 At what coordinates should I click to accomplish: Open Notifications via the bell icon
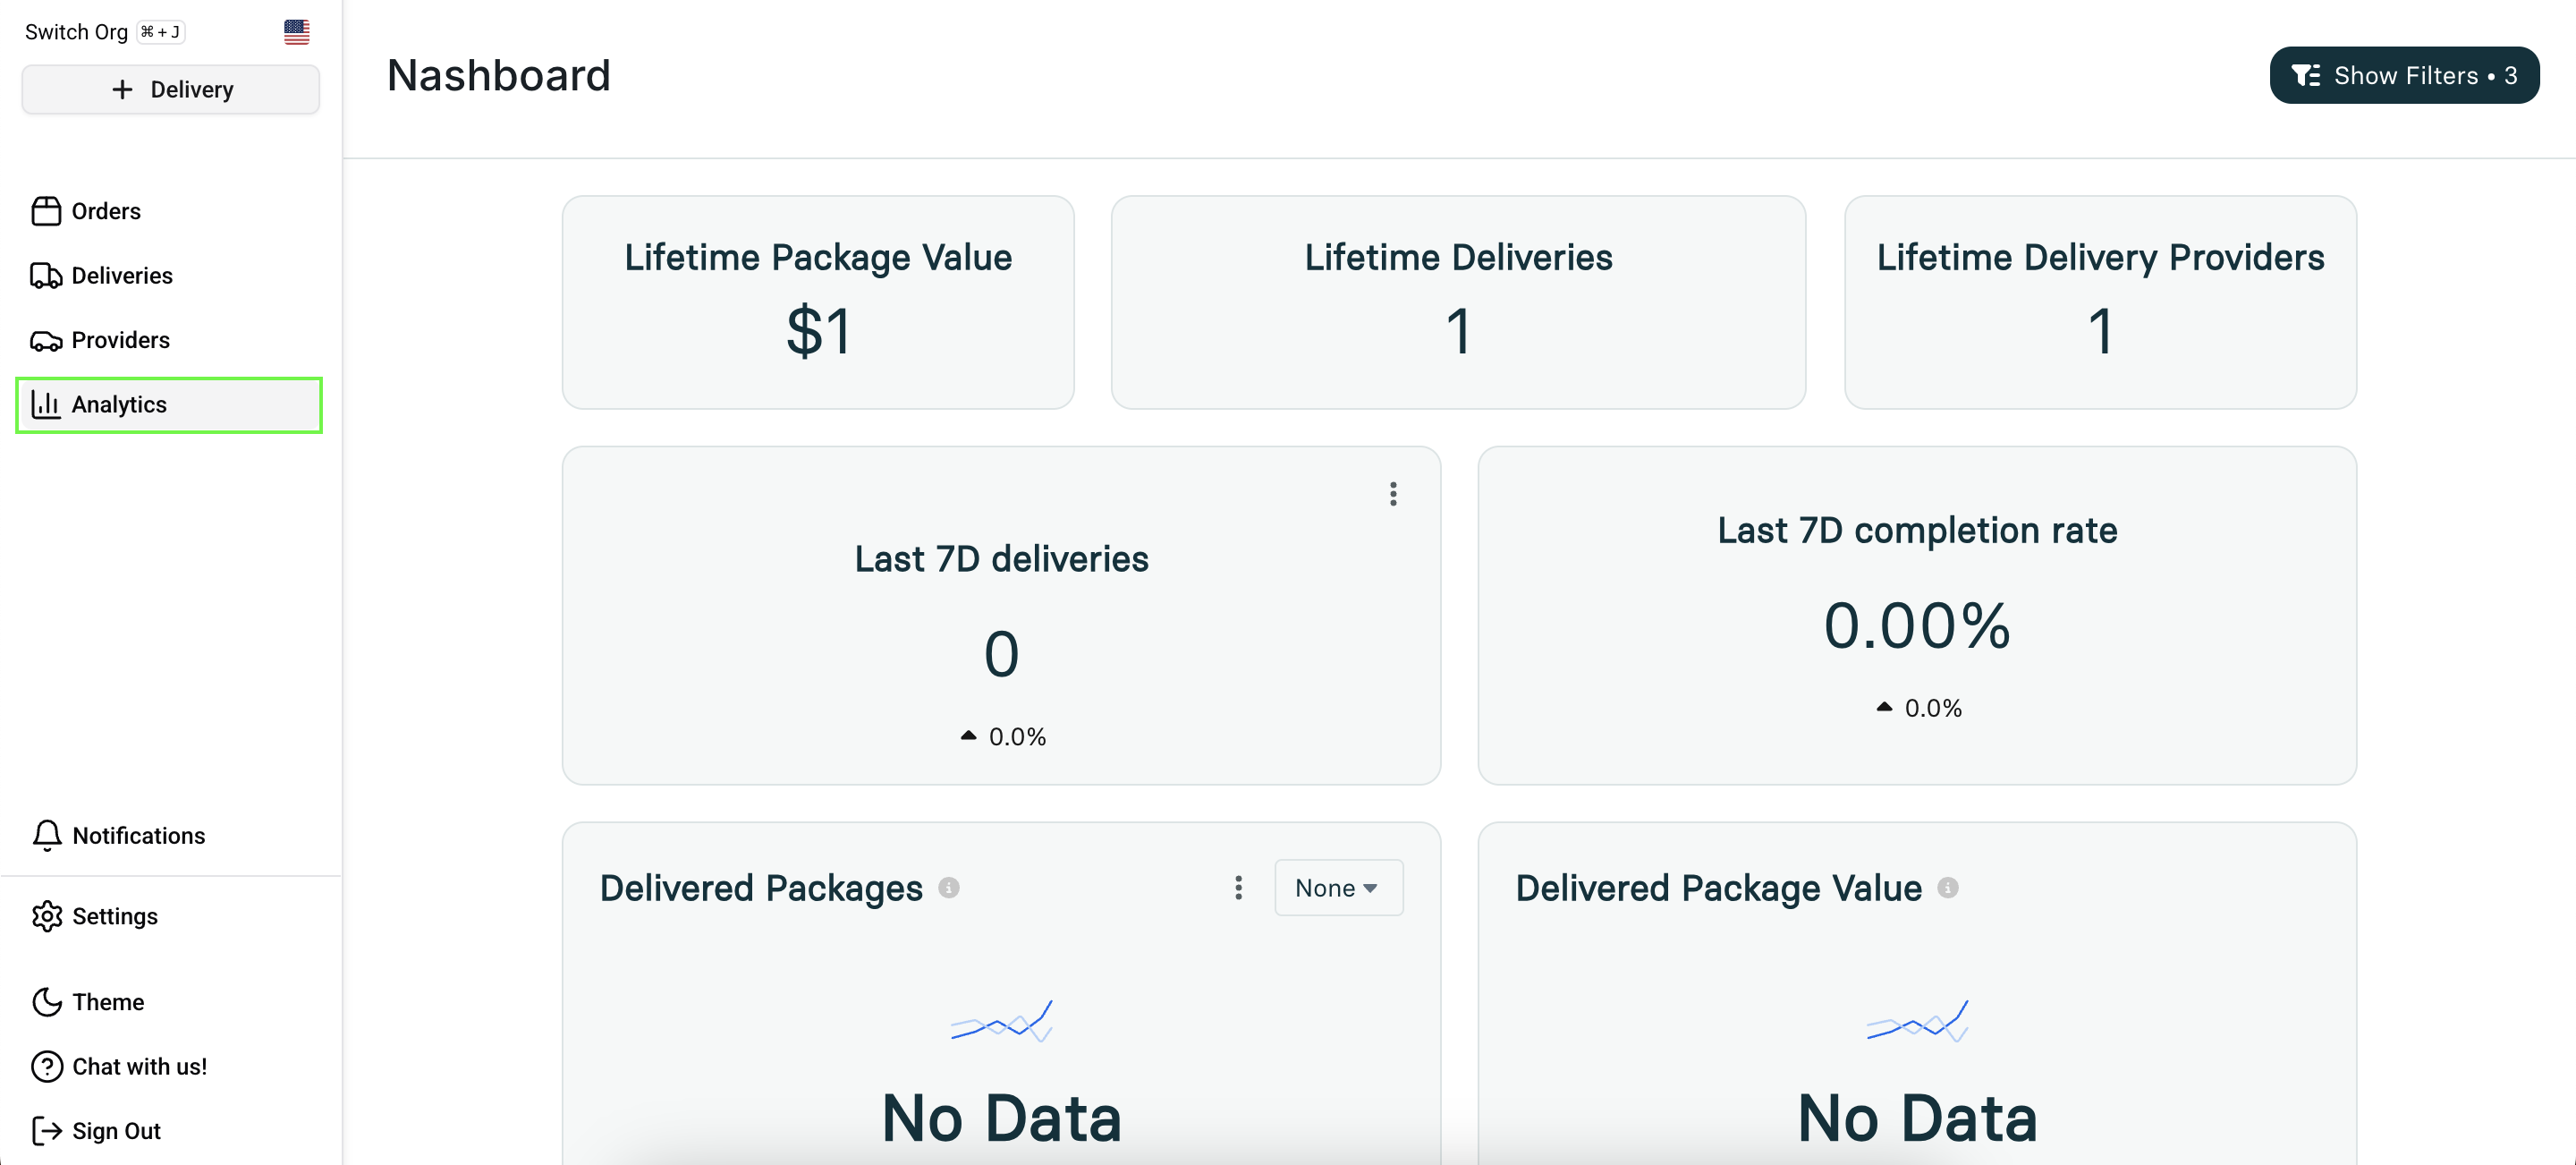(x=47, y=835)
